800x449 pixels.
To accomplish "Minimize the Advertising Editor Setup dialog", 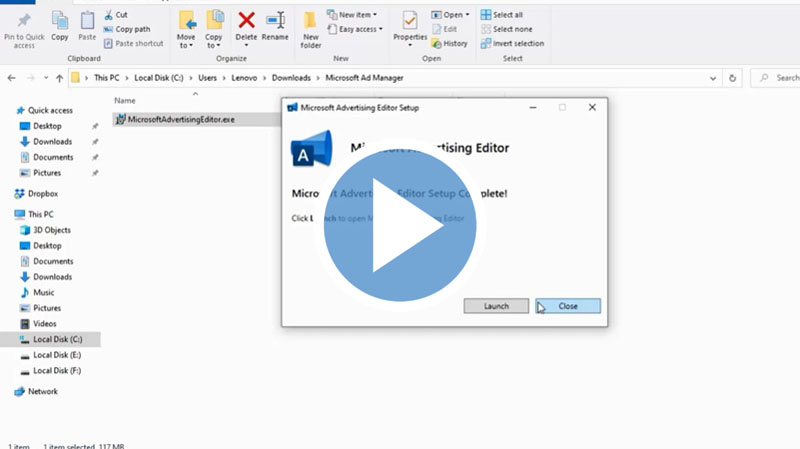I will coord(533,108).
